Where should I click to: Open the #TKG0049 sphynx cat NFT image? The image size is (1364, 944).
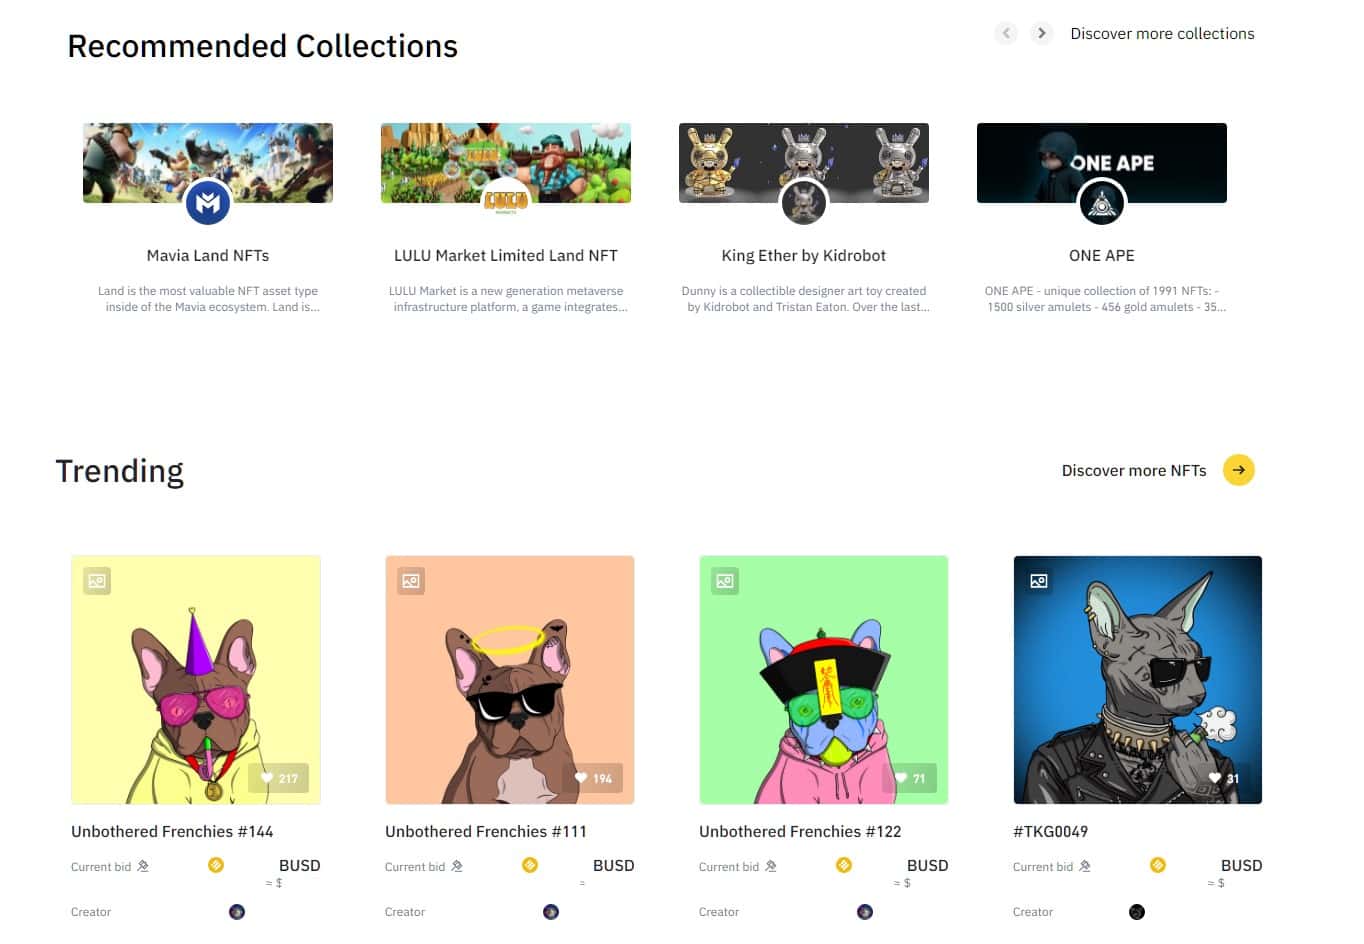(x=1138, y=680)
